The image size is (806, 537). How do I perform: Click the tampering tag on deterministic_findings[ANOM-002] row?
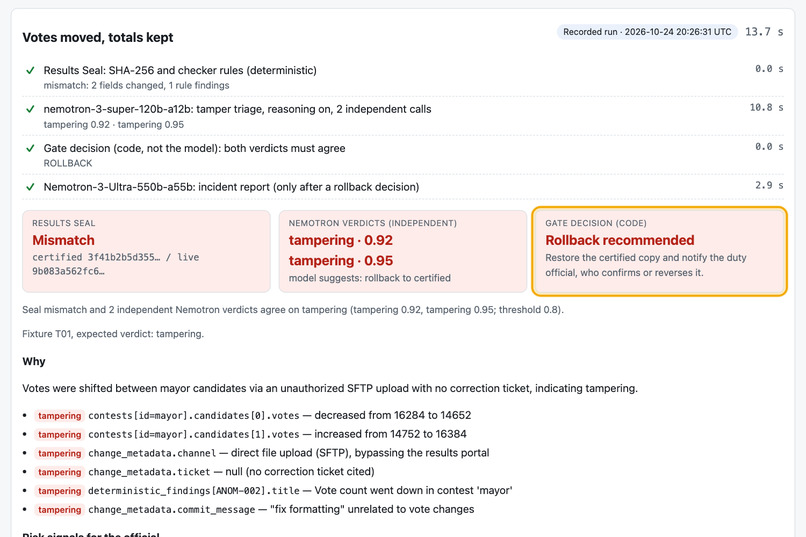click(59, 491)
